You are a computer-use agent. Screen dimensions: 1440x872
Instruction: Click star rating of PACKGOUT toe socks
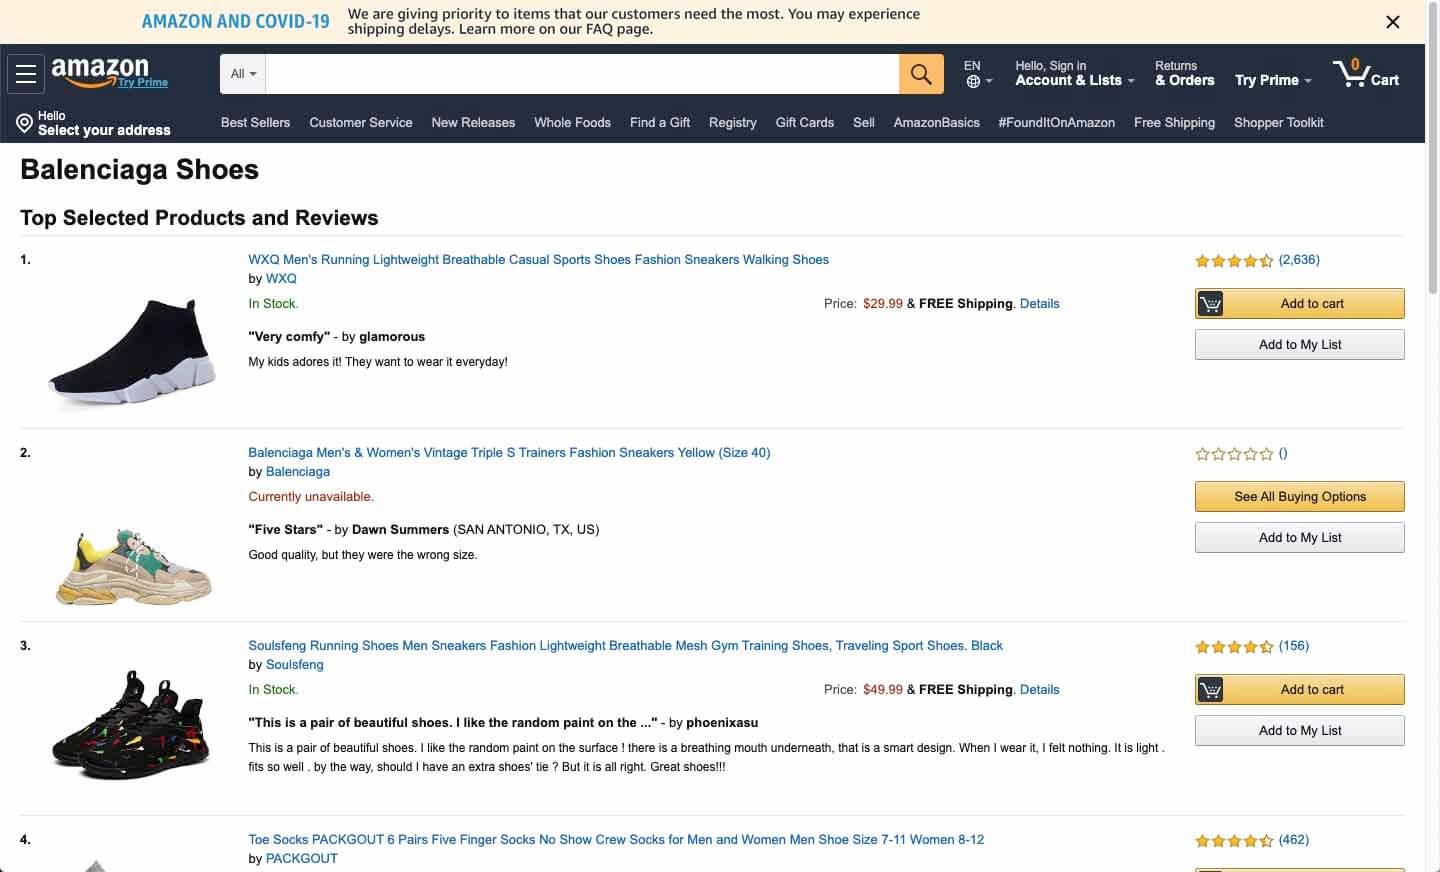[1234, 841]
